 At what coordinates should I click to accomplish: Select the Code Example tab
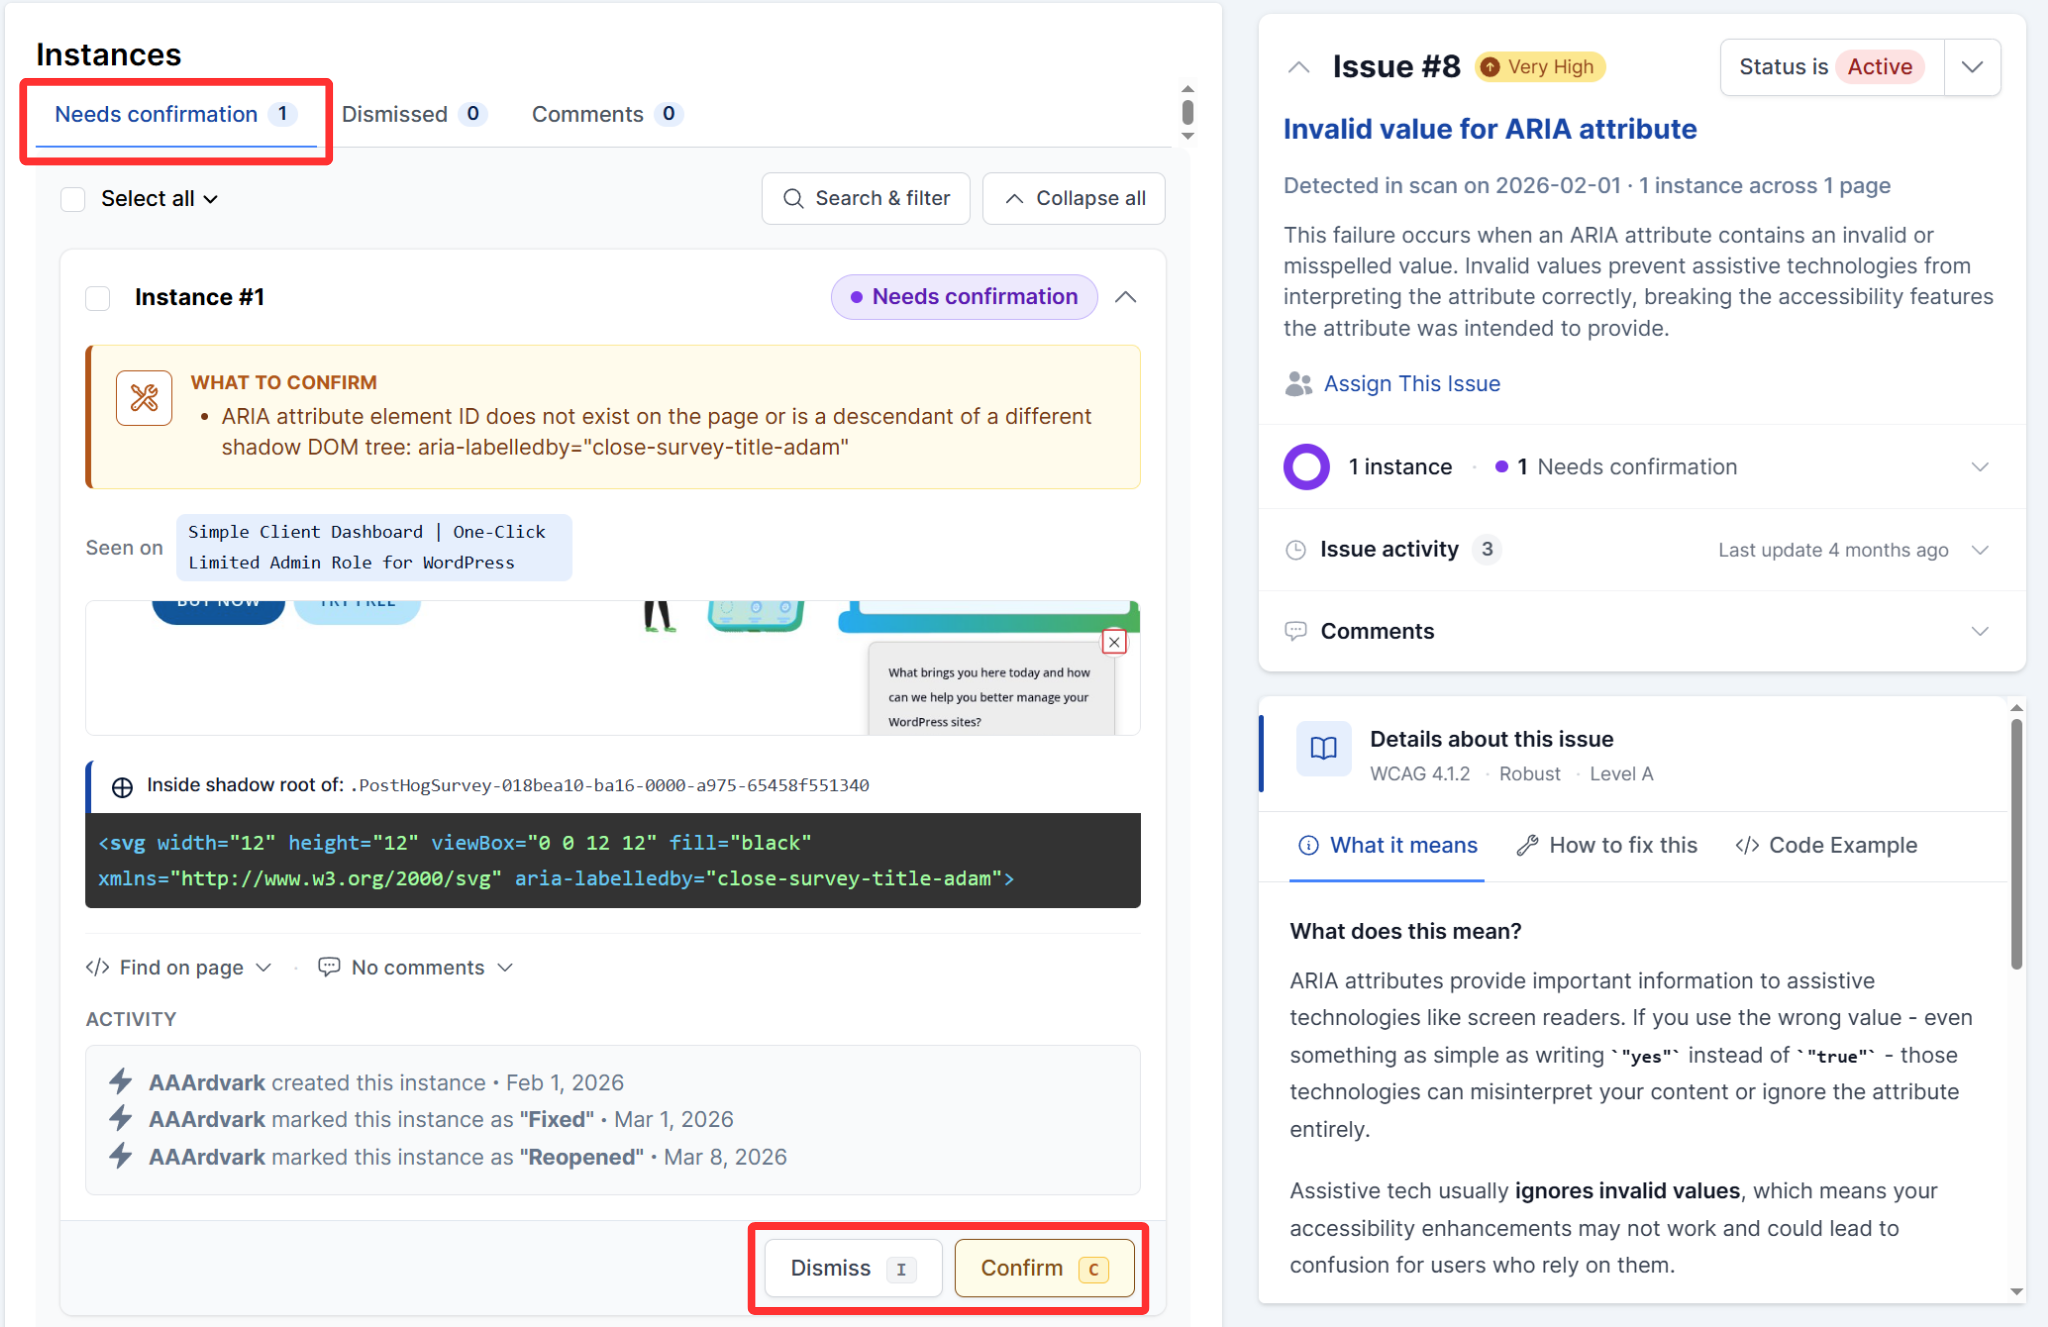[x=1826, y=845]
